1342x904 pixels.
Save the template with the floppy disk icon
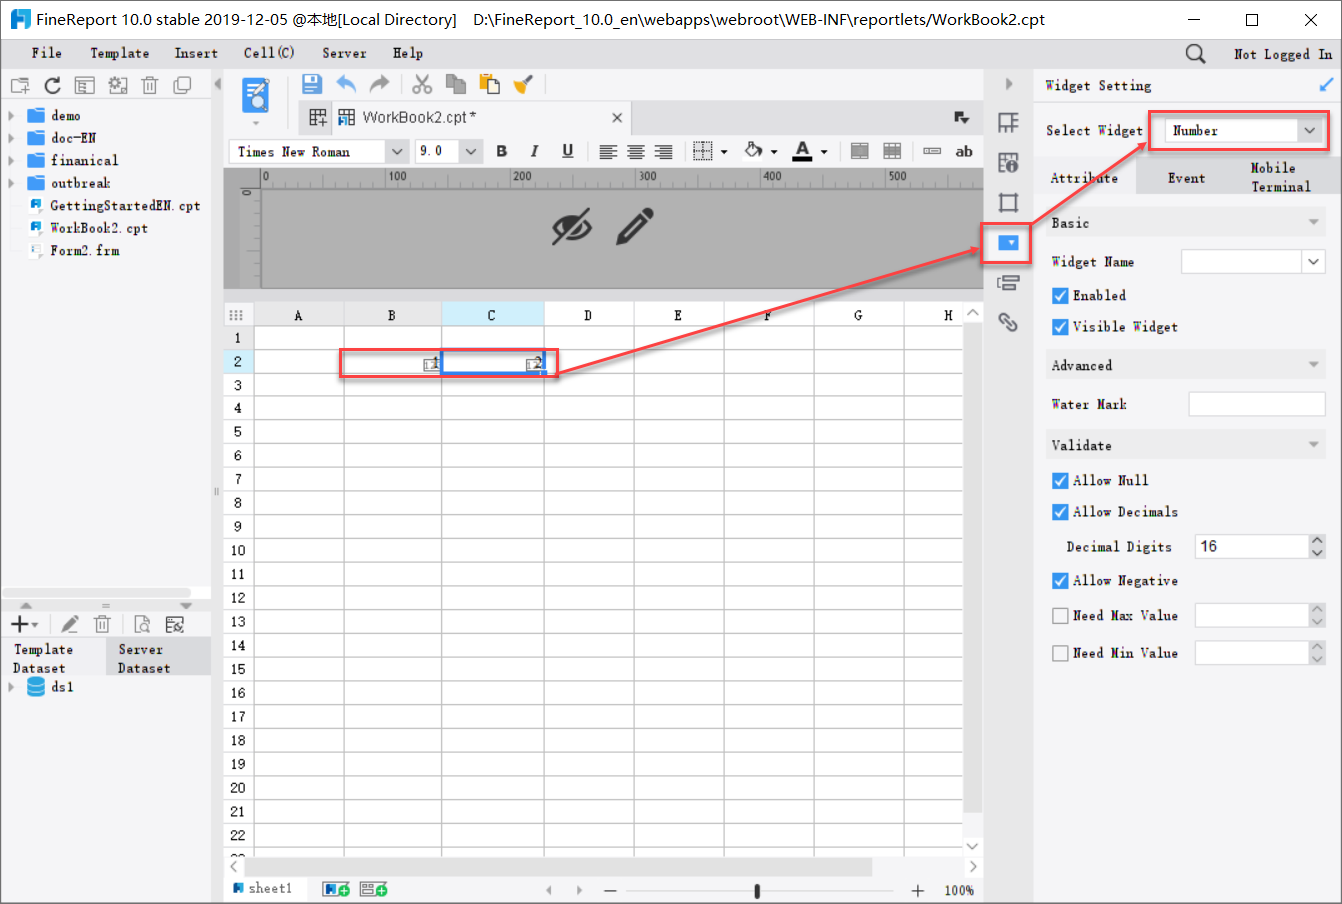[x=312, y=84]
